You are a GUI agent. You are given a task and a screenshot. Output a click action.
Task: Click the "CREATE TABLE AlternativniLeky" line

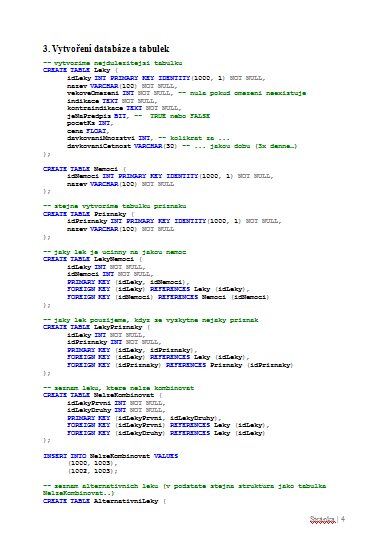click(x=104, y=502)
